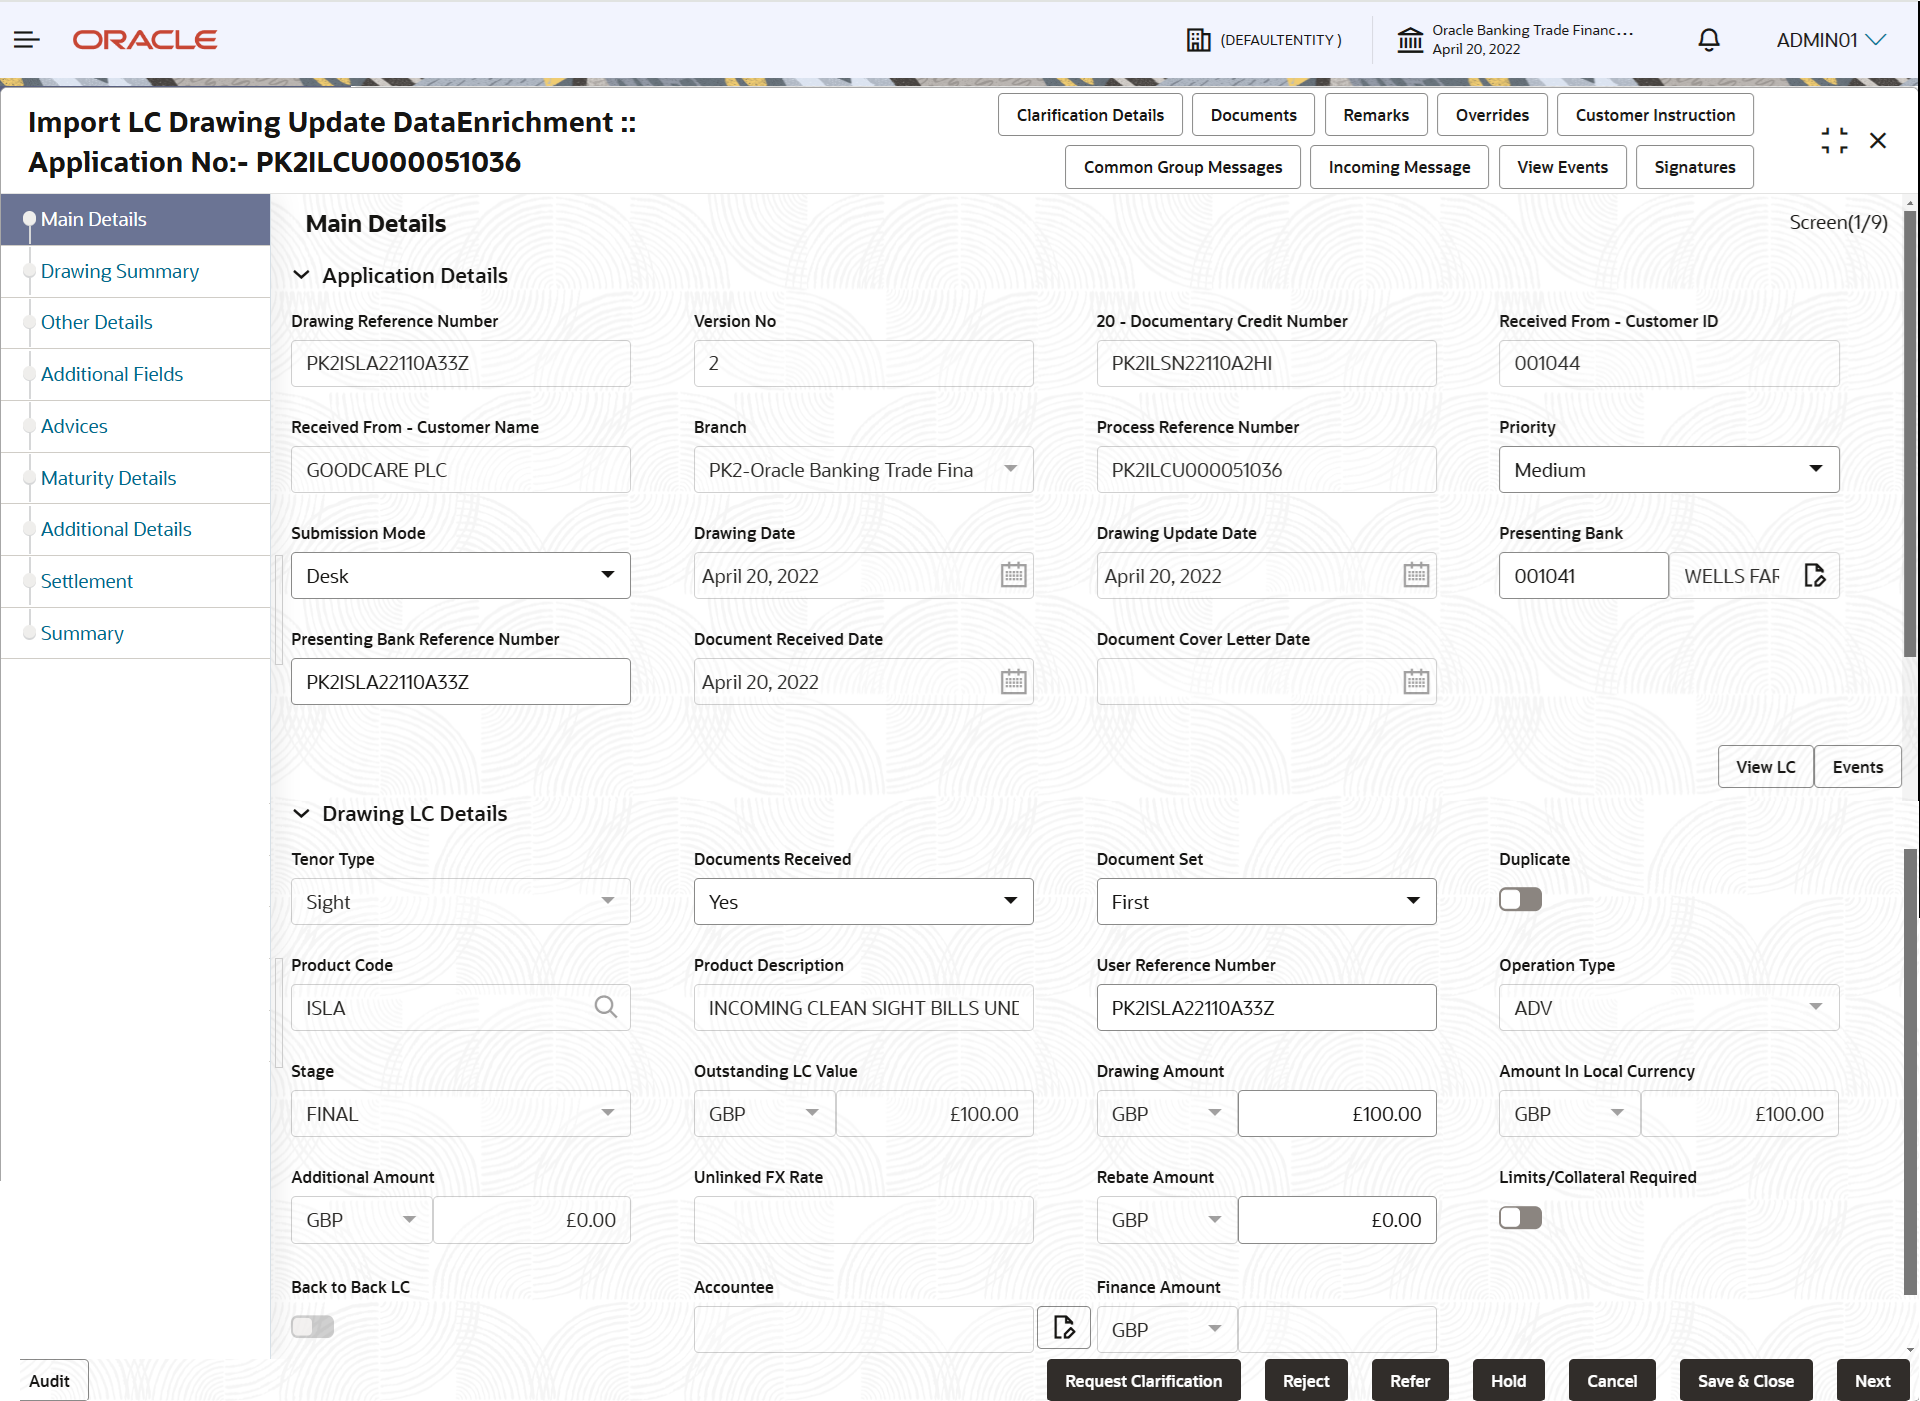Screen dimensions: 1920x1401
Task: Switch to the Settlement section
Action: (87, 581)
